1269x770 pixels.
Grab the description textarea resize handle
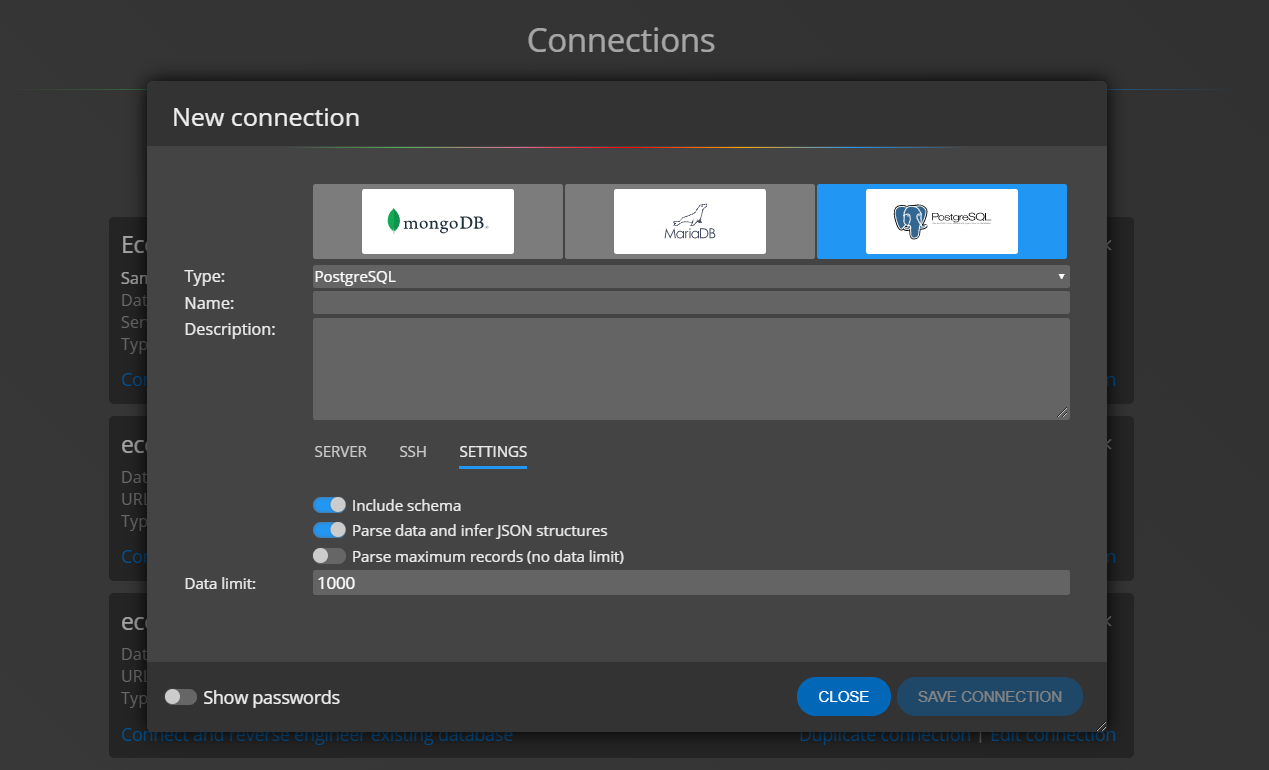click(x=1063, y=413)
